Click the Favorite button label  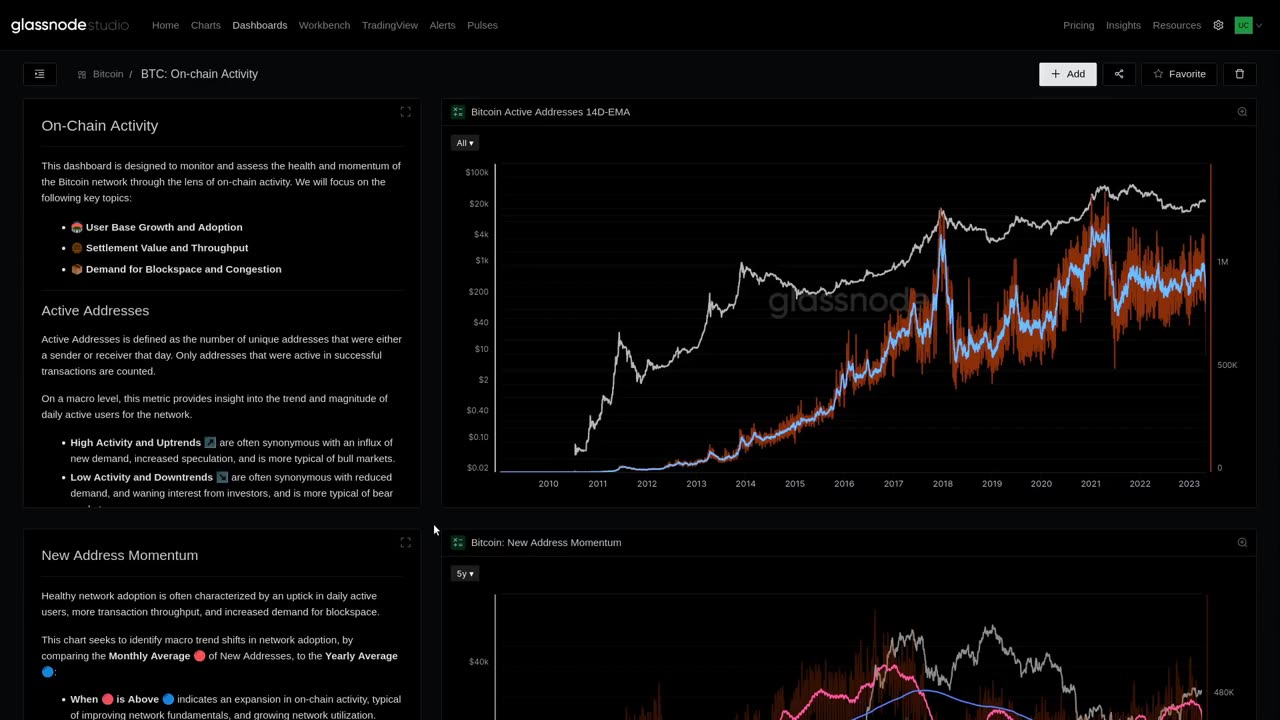[1187, 74]
